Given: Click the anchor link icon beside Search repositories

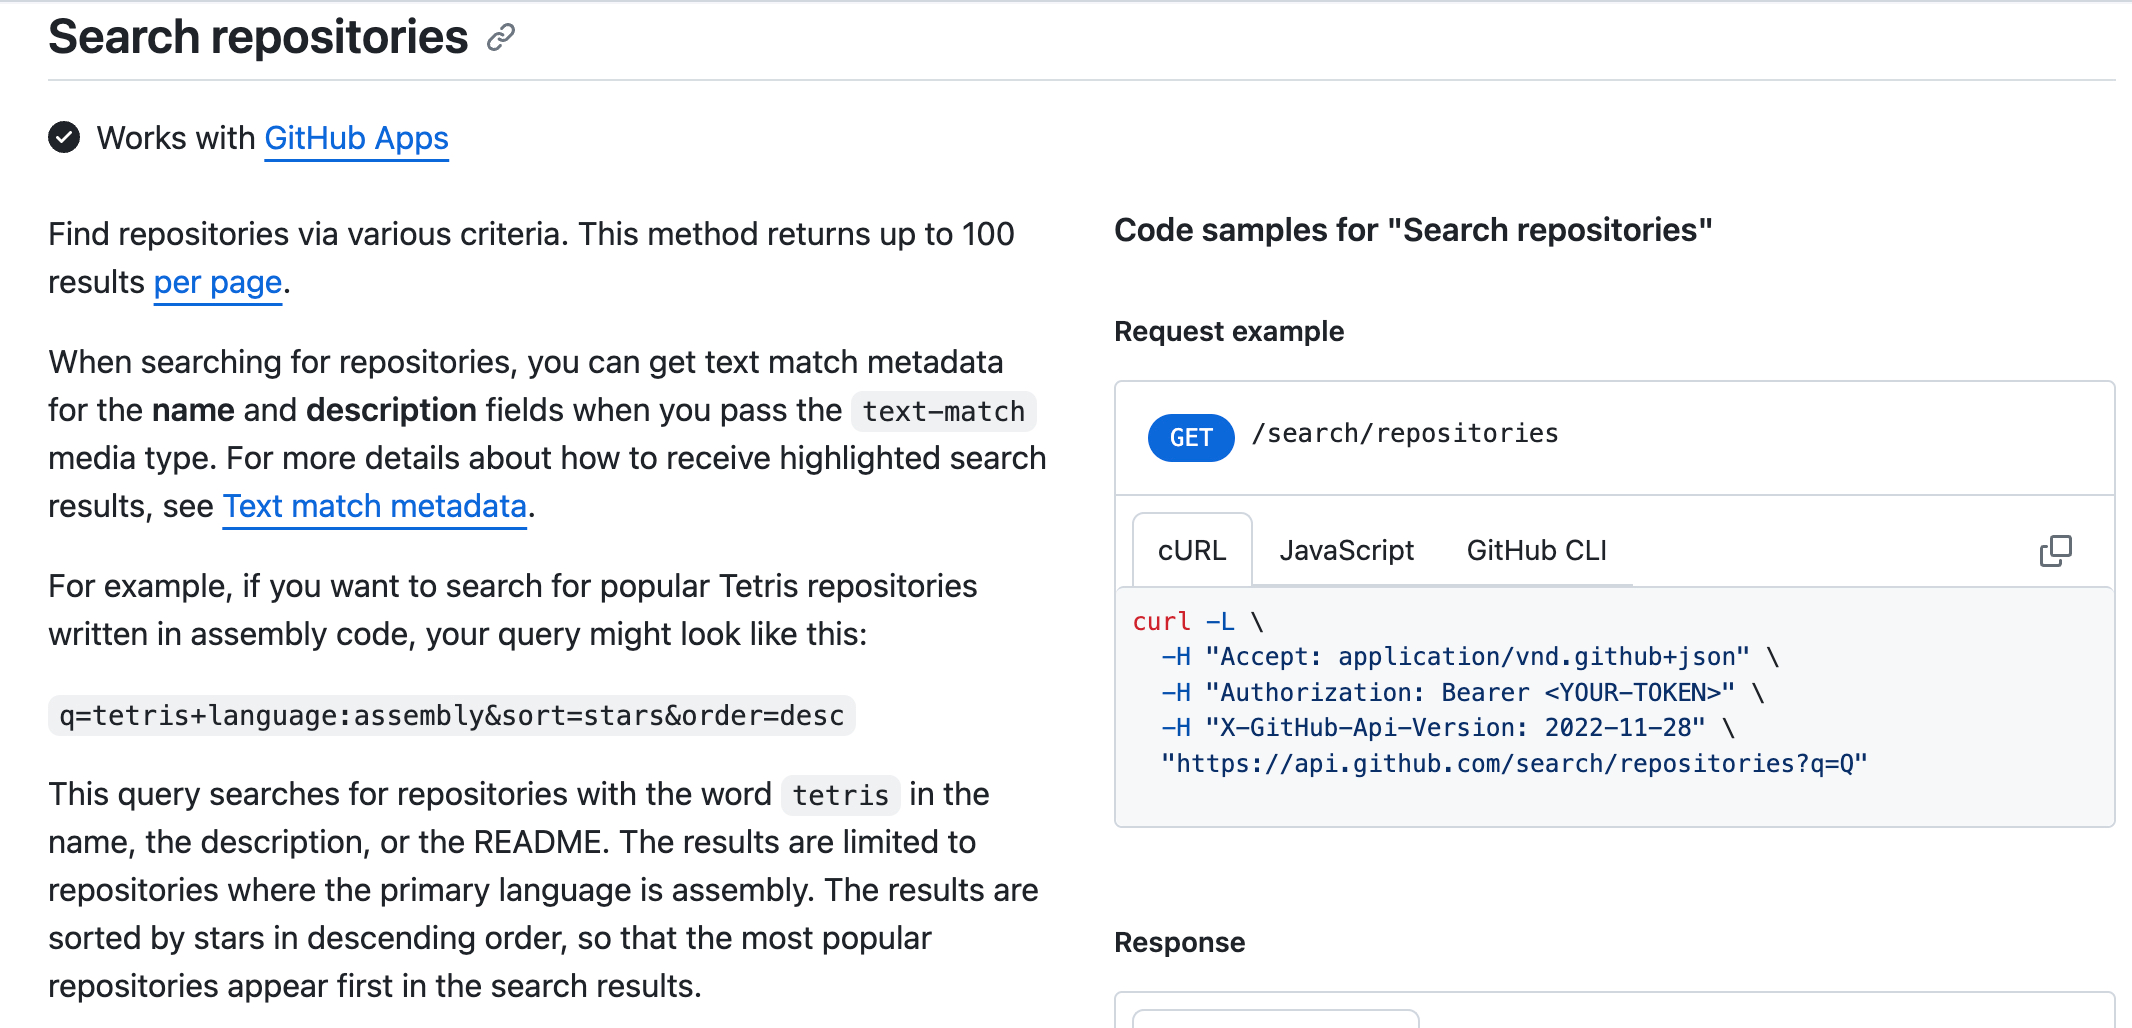Looking at the screenshot, I should [x=499, y=38].
